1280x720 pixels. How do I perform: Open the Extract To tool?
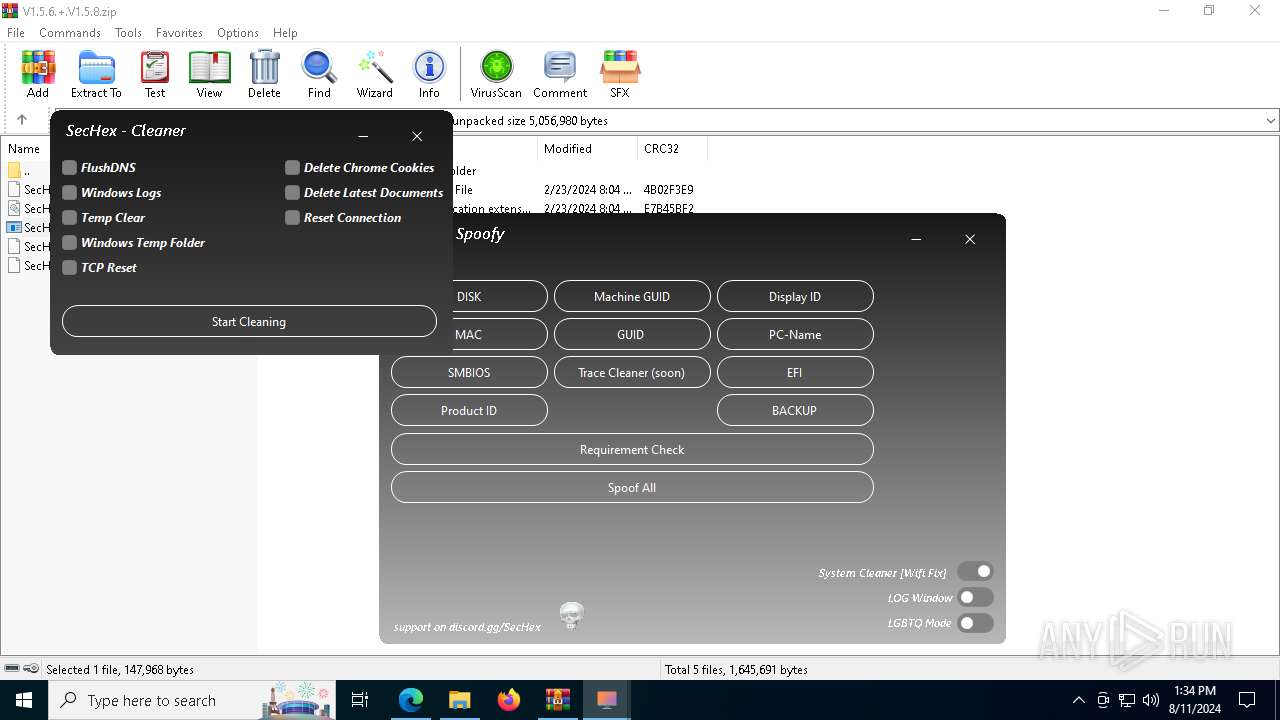pyautogui.click(x=96, y=75)
